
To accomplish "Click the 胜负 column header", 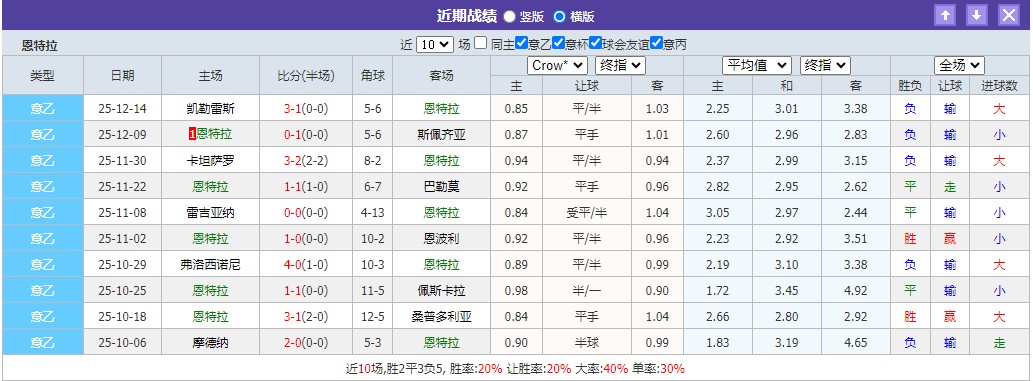I will tap(910, 86).
